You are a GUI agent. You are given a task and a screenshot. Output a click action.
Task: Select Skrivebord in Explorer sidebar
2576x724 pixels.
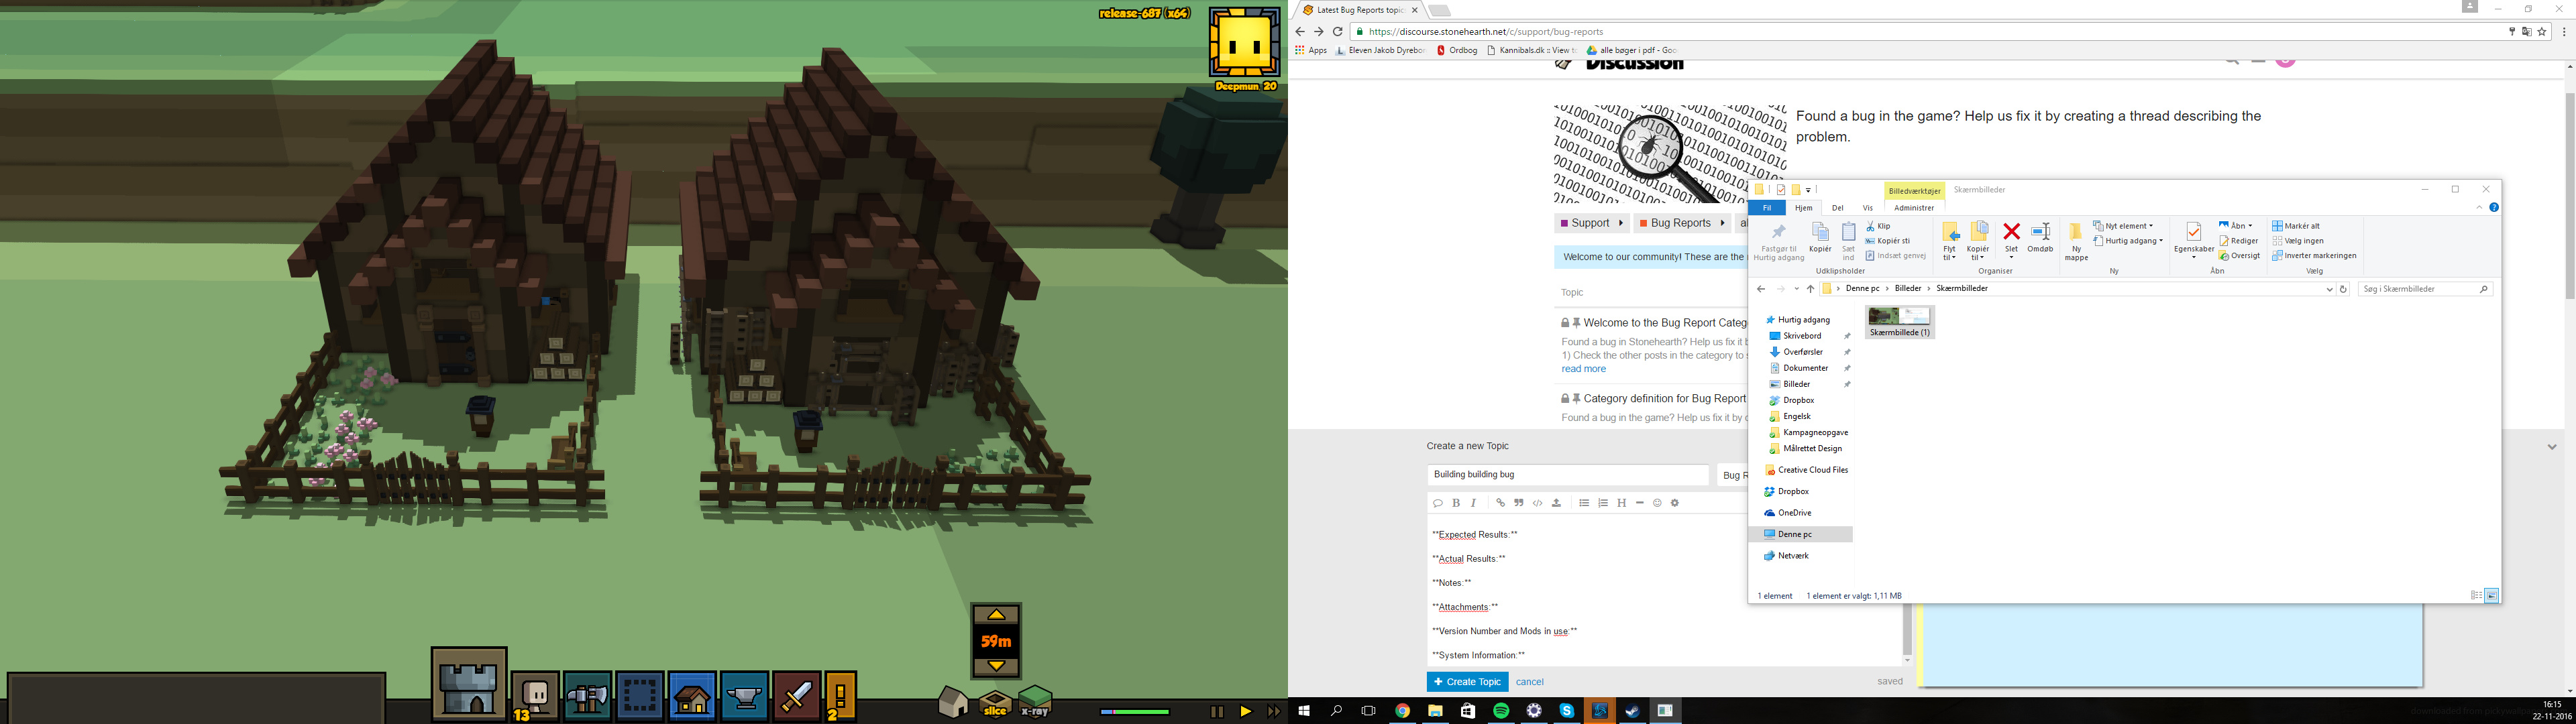point(1802,336)
